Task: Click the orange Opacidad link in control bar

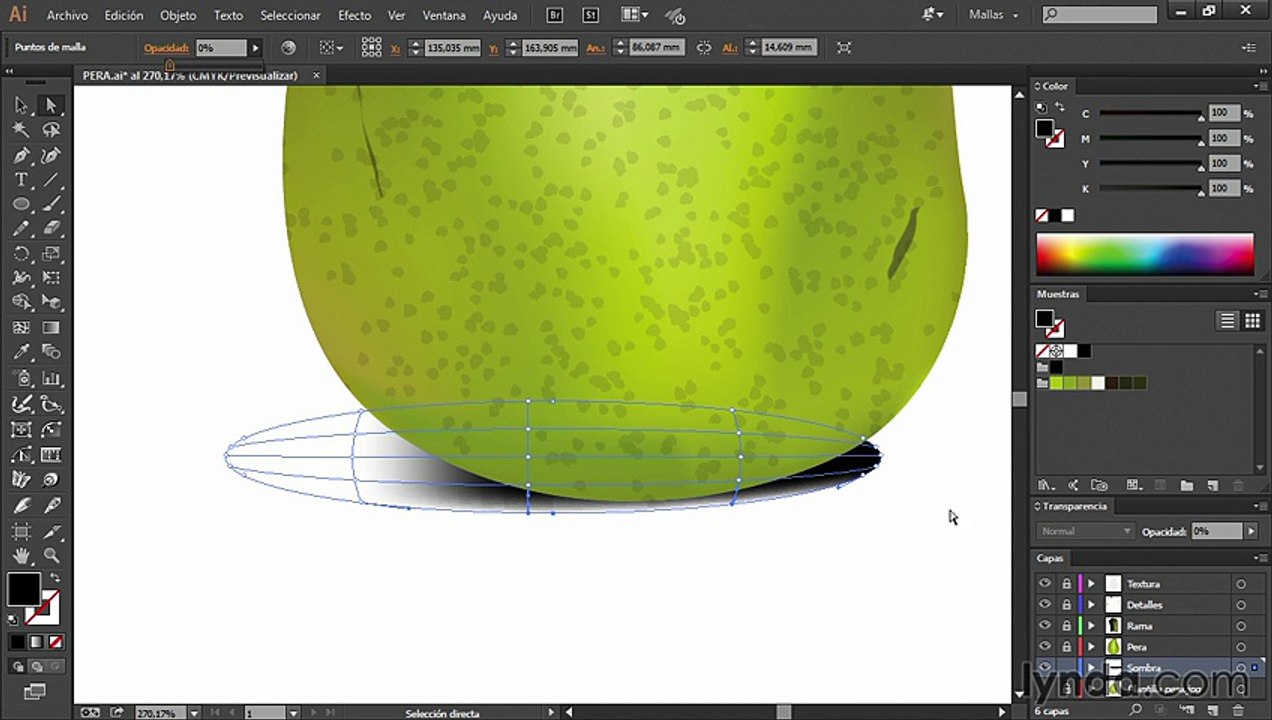Action: (166, 48)
